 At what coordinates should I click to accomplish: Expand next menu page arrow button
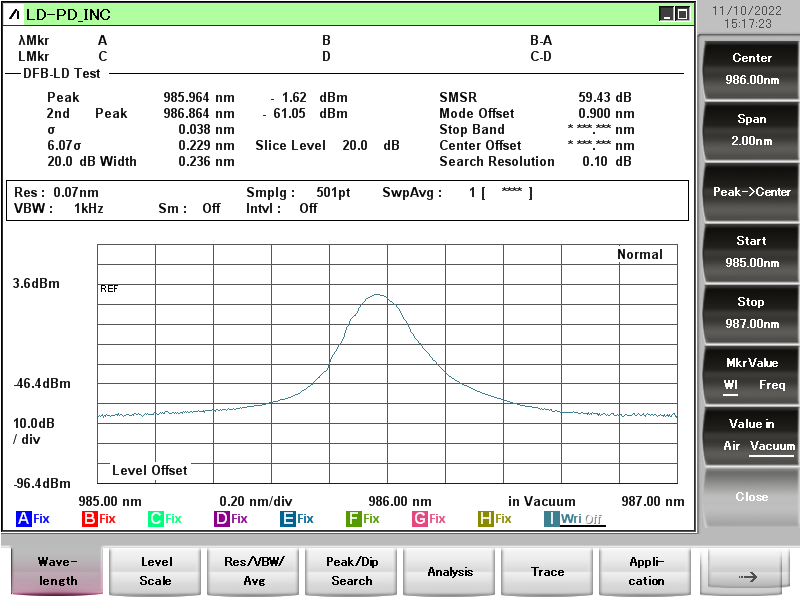tap(748, 573)
